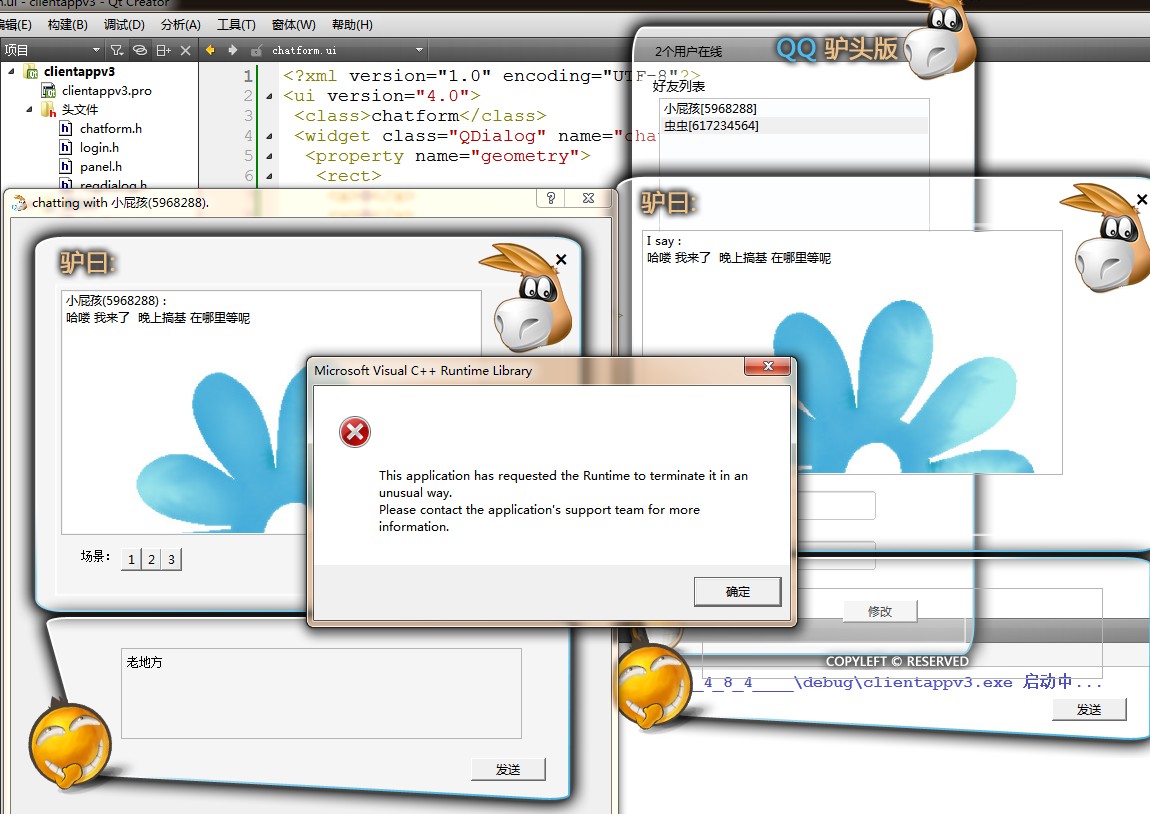
Task: Click the message box containing 老地方
Action: pos(321,693)
